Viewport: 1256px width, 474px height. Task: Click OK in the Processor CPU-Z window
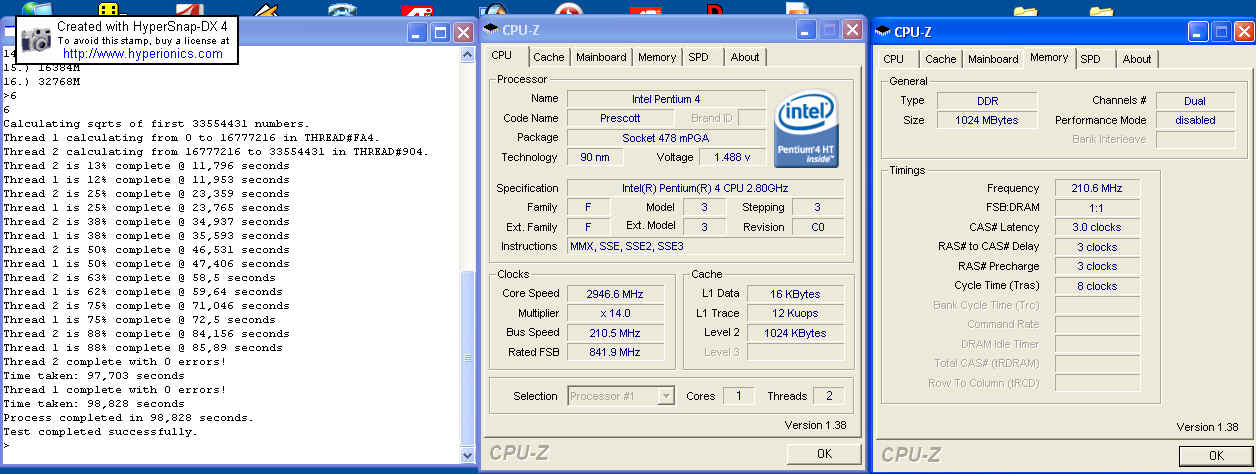(824, 454)
